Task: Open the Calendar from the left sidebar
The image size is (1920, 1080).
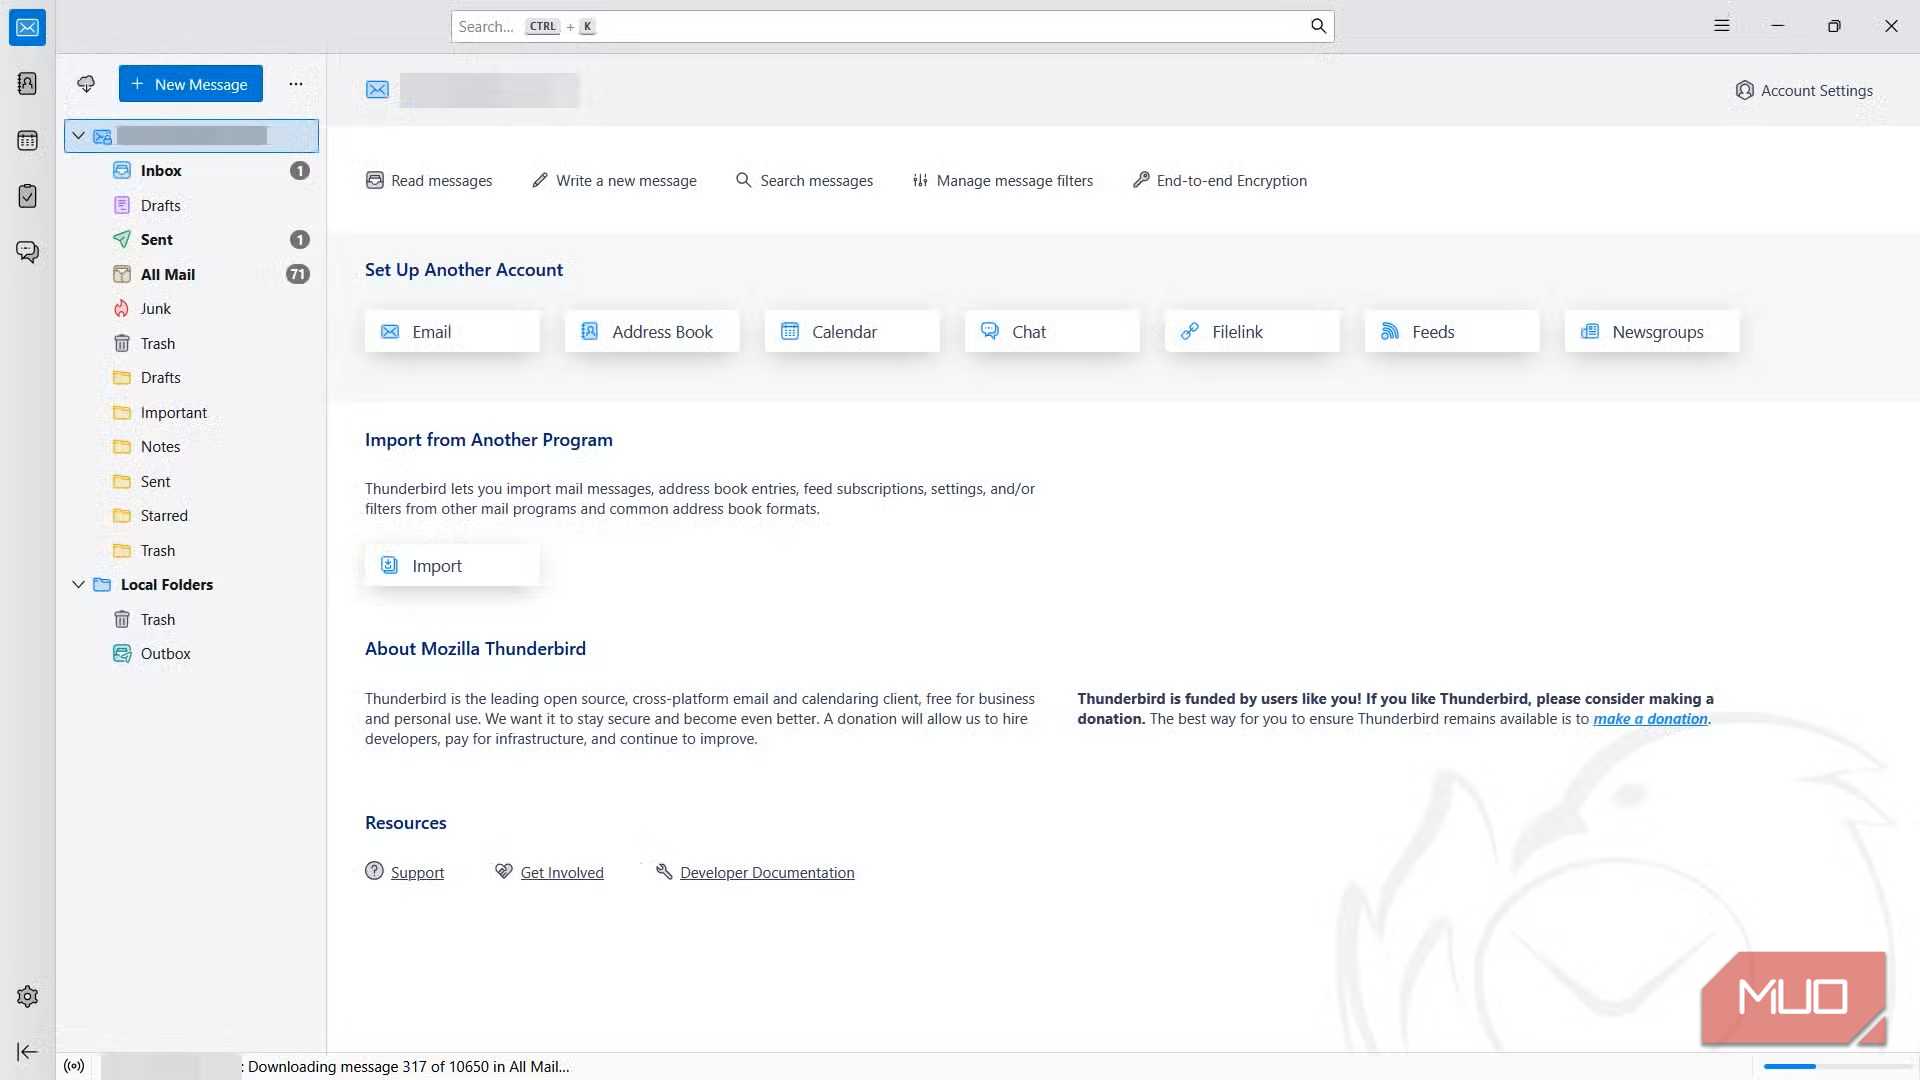Action: (x=27, y=140)
